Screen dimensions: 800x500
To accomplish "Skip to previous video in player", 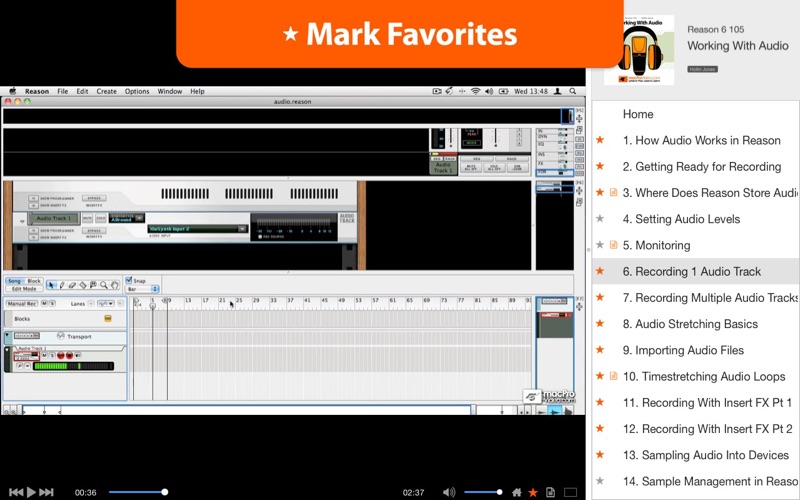I will pyautogui.click(x=16, y=492).
